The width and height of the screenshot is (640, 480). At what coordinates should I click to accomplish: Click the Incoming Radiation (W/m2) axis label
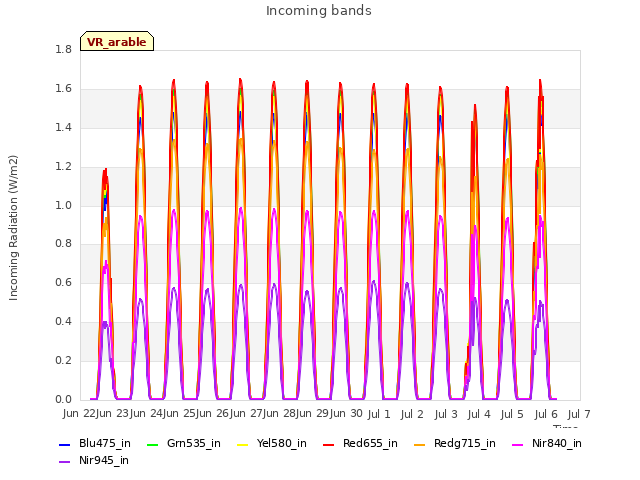click(13, 228)
